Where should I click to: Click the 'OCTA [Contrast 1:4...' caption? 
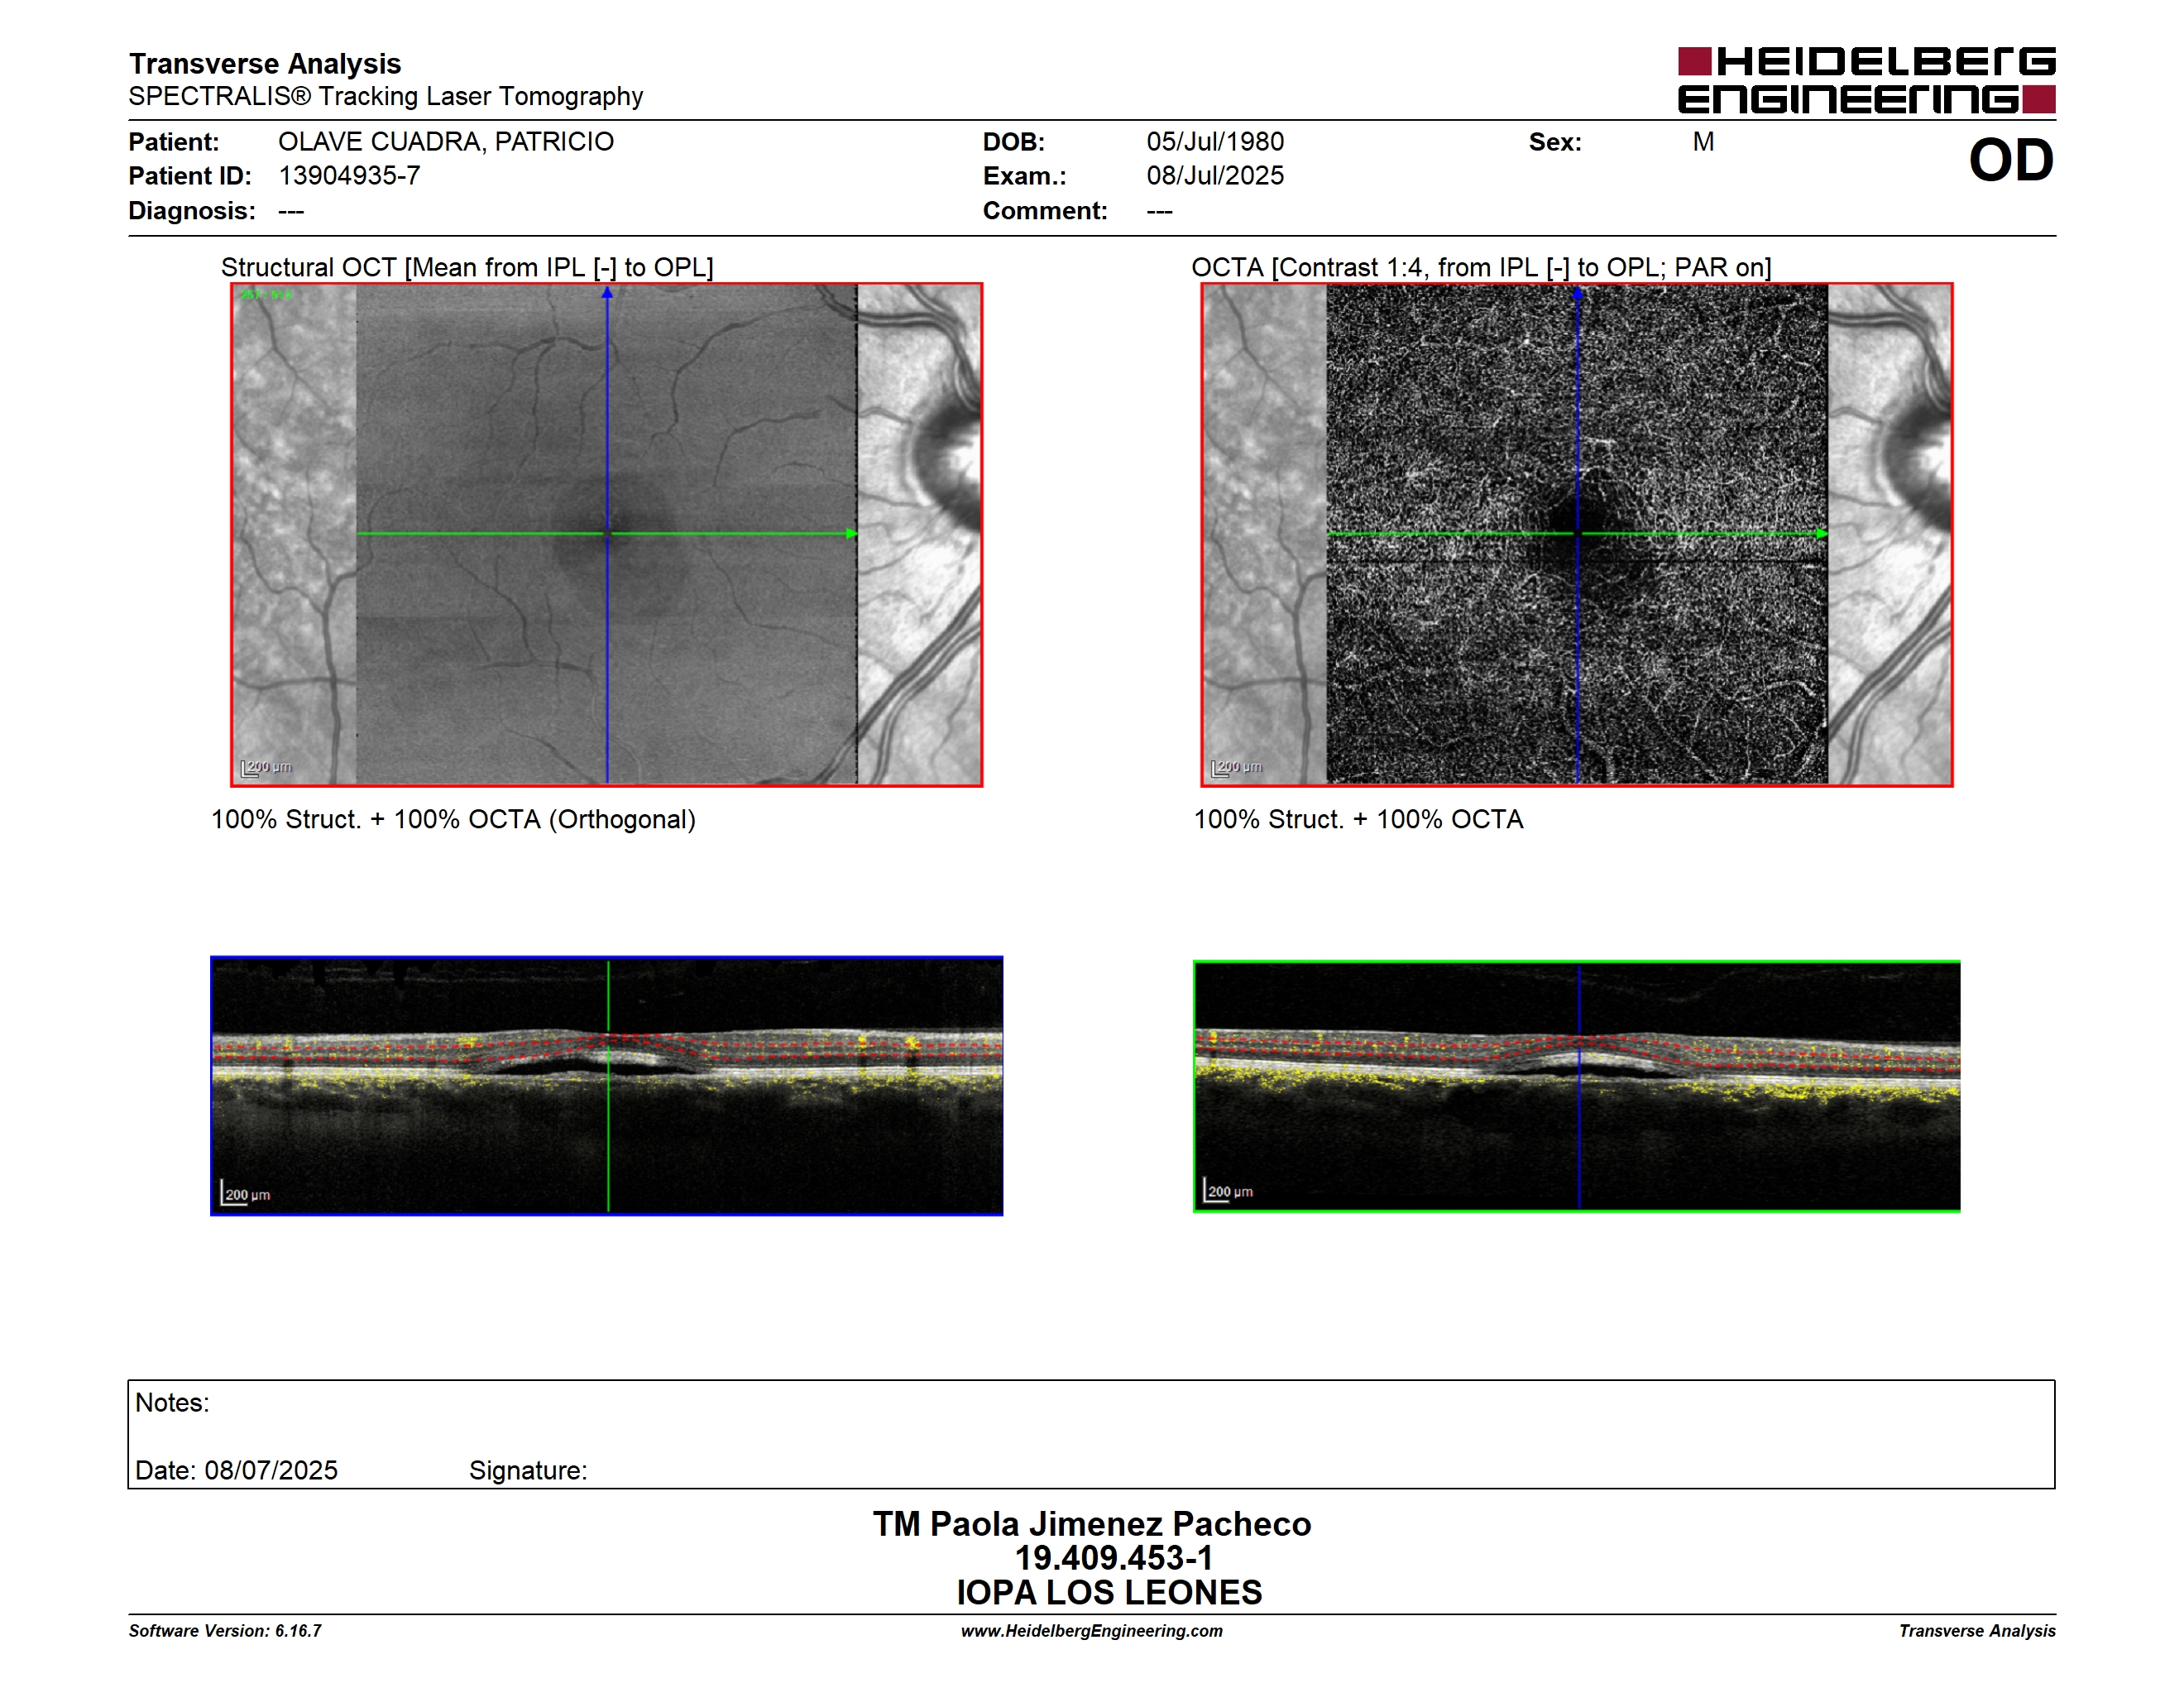point(1481,267)
